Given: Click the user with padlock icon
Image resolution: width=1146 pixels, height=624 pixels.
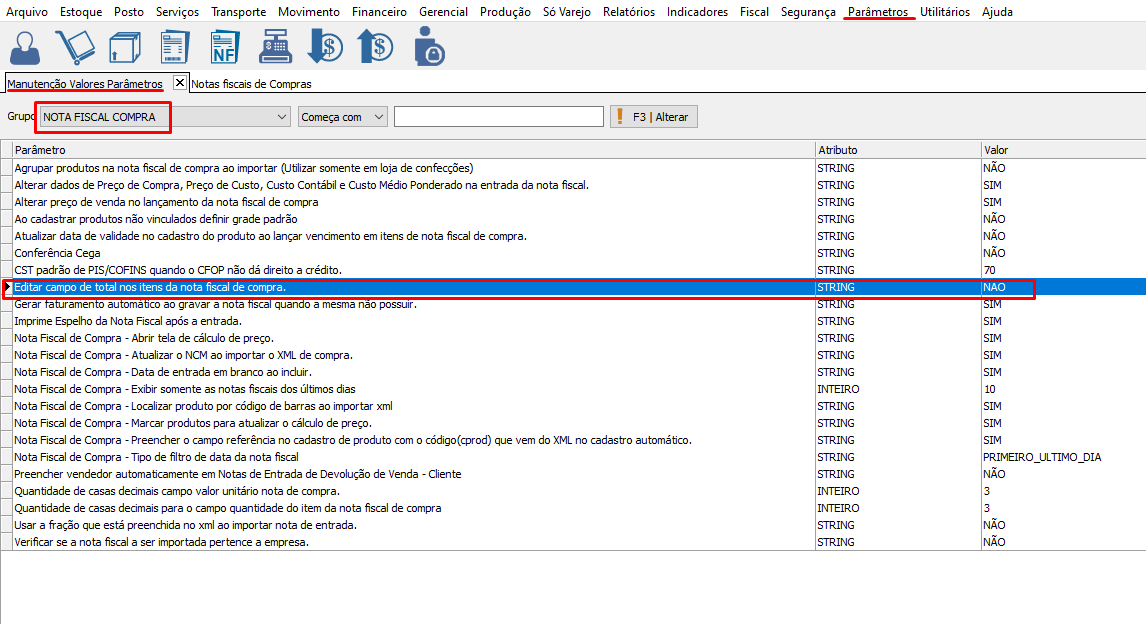Looking at the screenshot, I should coord(428,46).
